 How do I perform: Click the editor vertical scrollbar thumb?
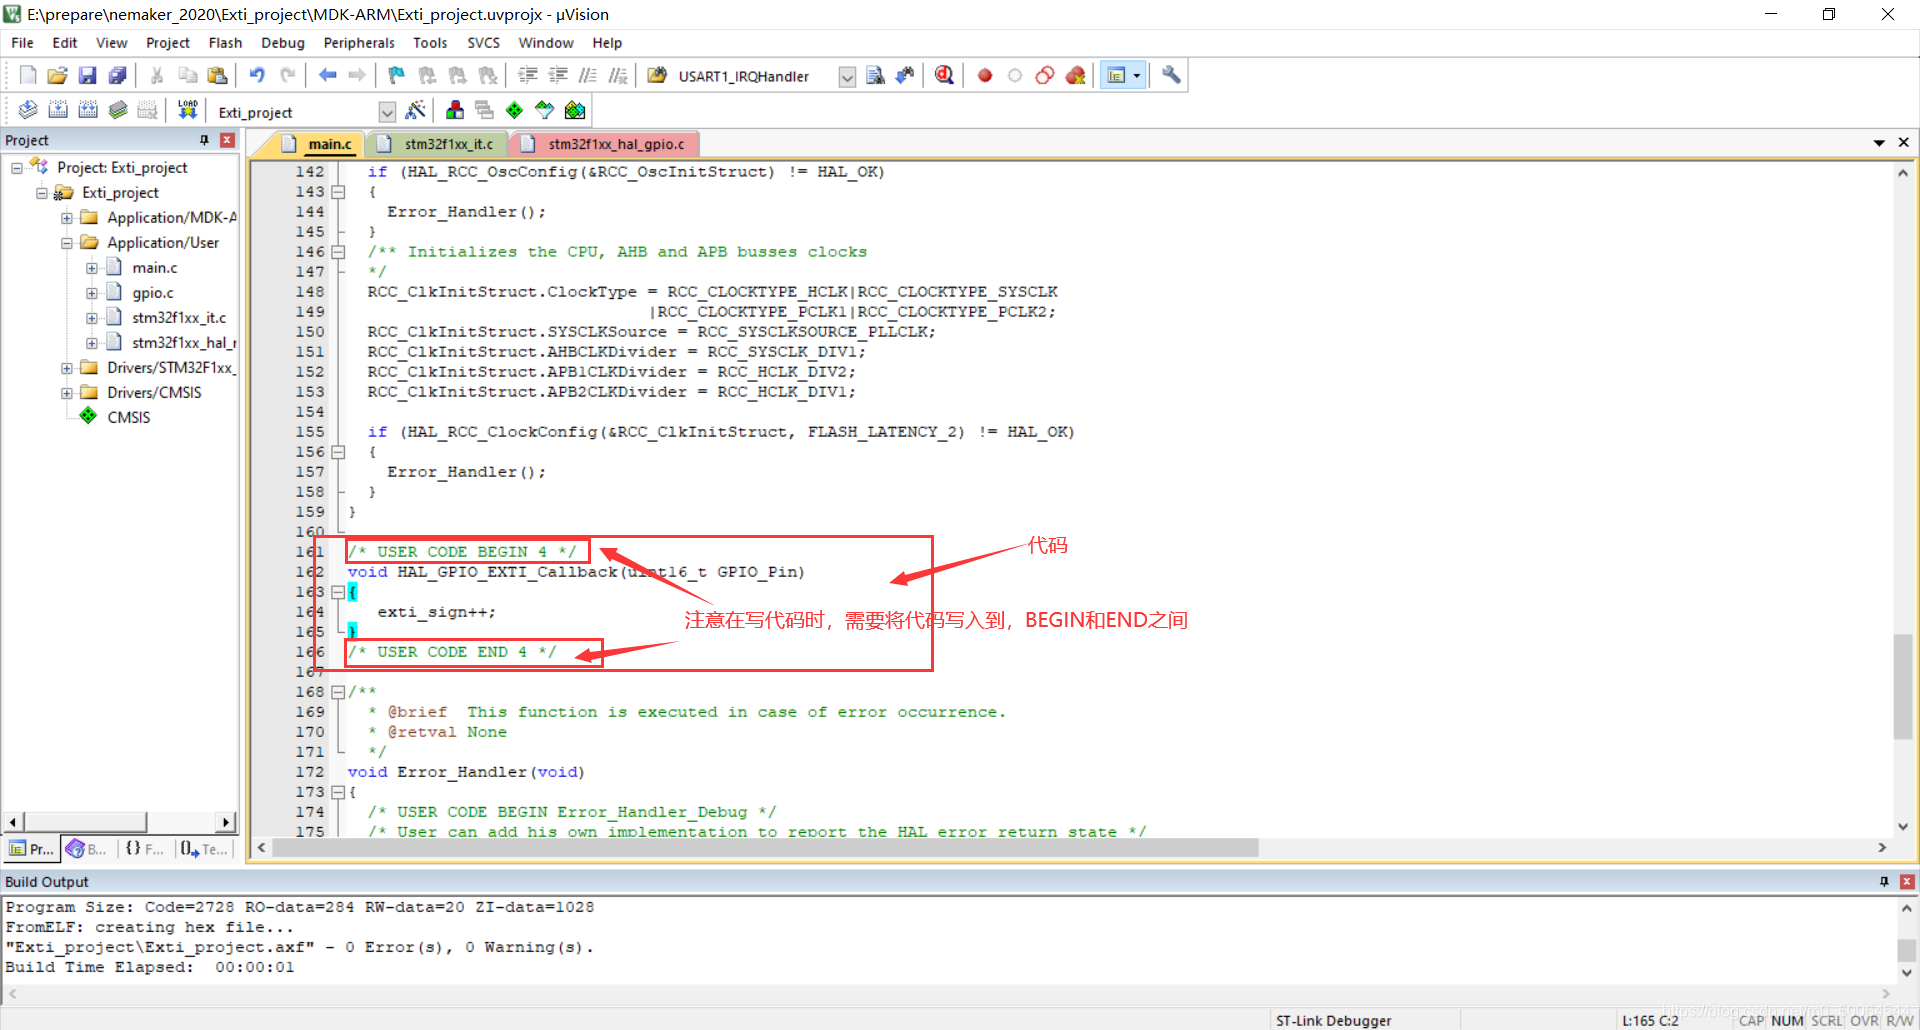coord(1903,686)
